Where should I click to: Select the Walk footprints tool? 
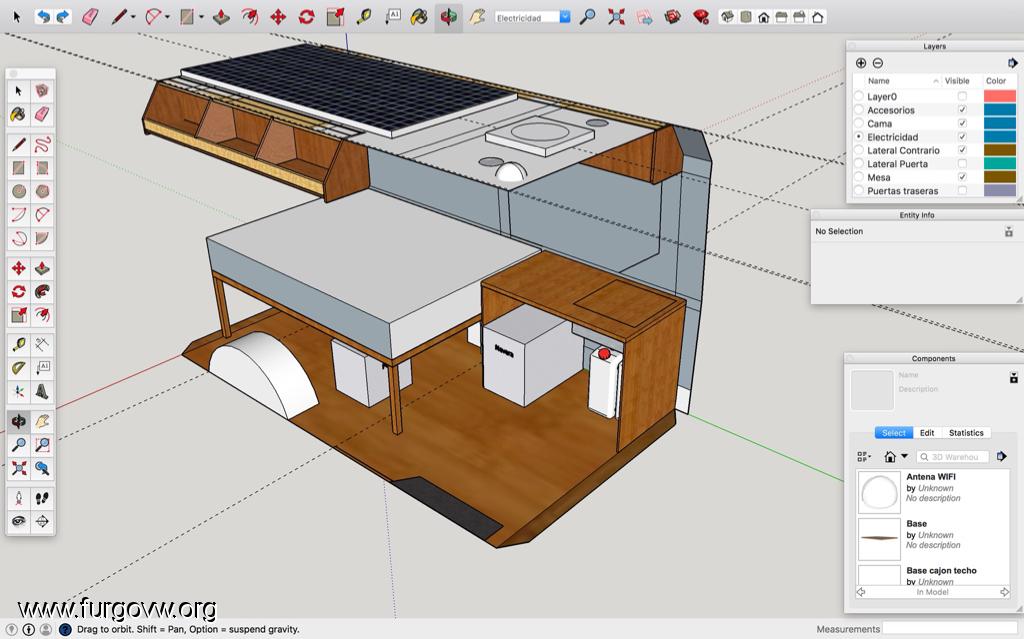[x=42, y=498]
